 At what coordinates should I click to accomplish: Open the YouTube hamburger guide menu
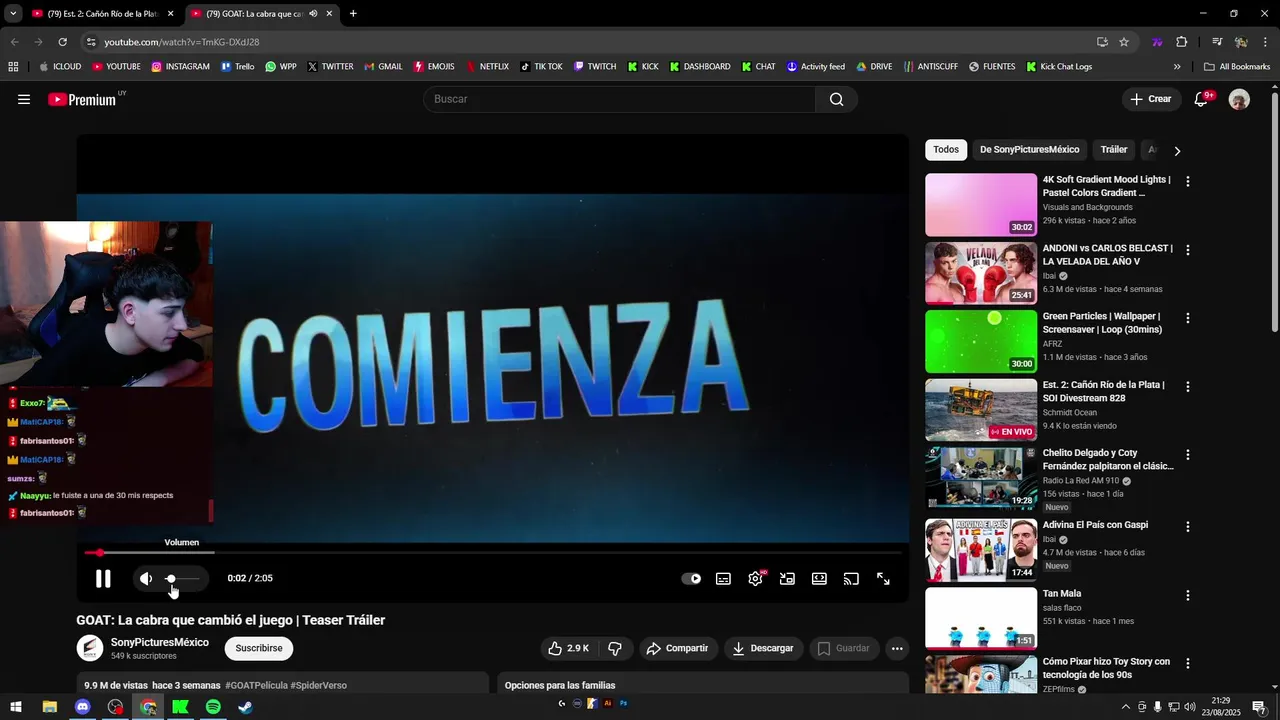click(24, 99)
